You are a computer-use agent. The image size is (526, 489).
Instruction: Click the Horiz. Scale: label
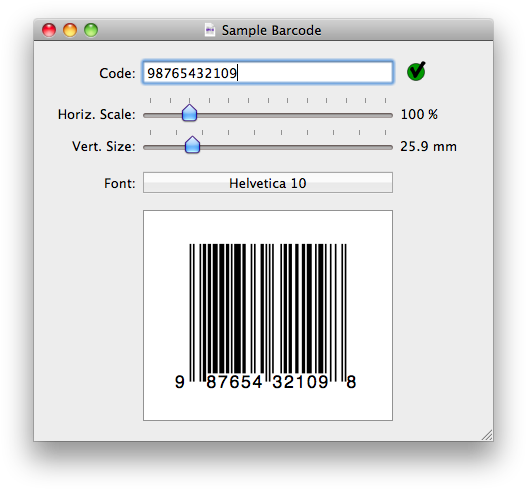tap(97, 114)
